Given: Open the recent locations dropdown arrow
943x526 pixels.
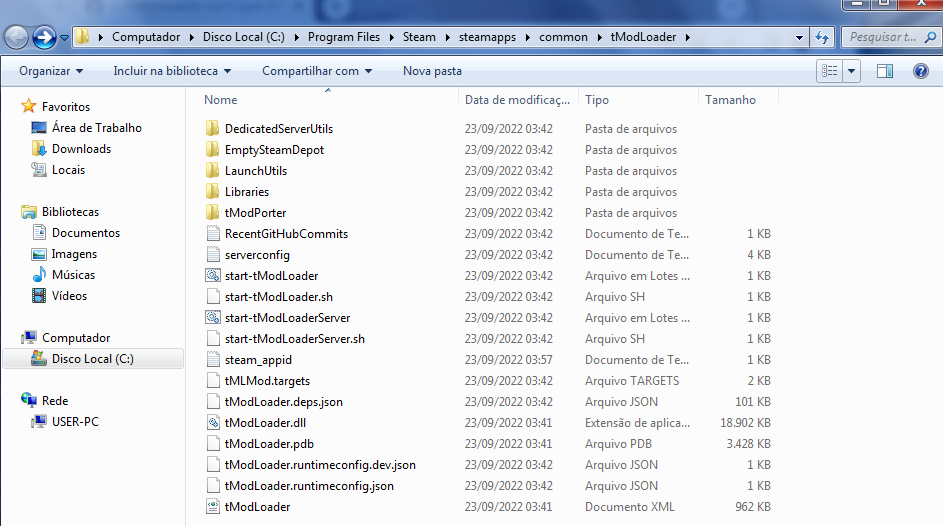Looking at the screenshot, I should coord(64,37).
